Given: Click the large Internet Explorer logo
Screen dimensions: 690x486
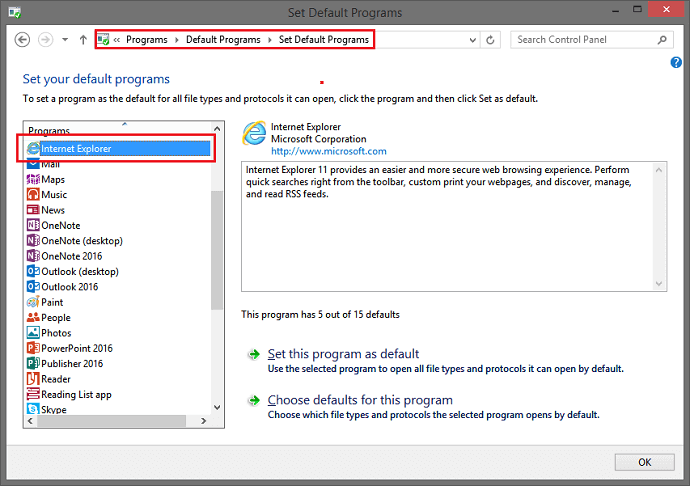Looking at the screenshot, I should point(254,133).
